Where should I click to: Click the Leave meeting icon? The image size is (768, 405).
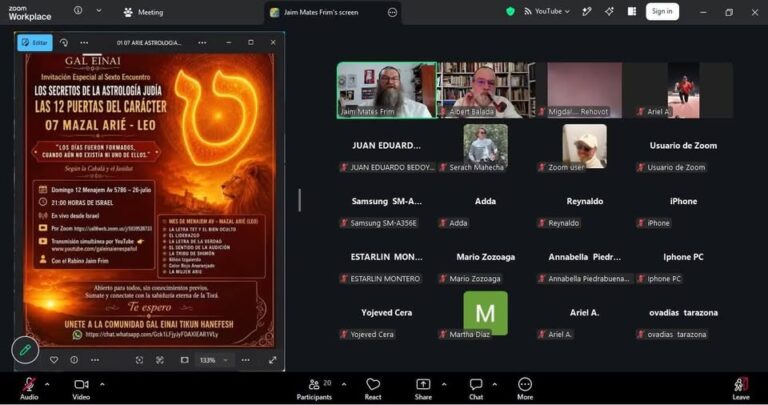741,389
